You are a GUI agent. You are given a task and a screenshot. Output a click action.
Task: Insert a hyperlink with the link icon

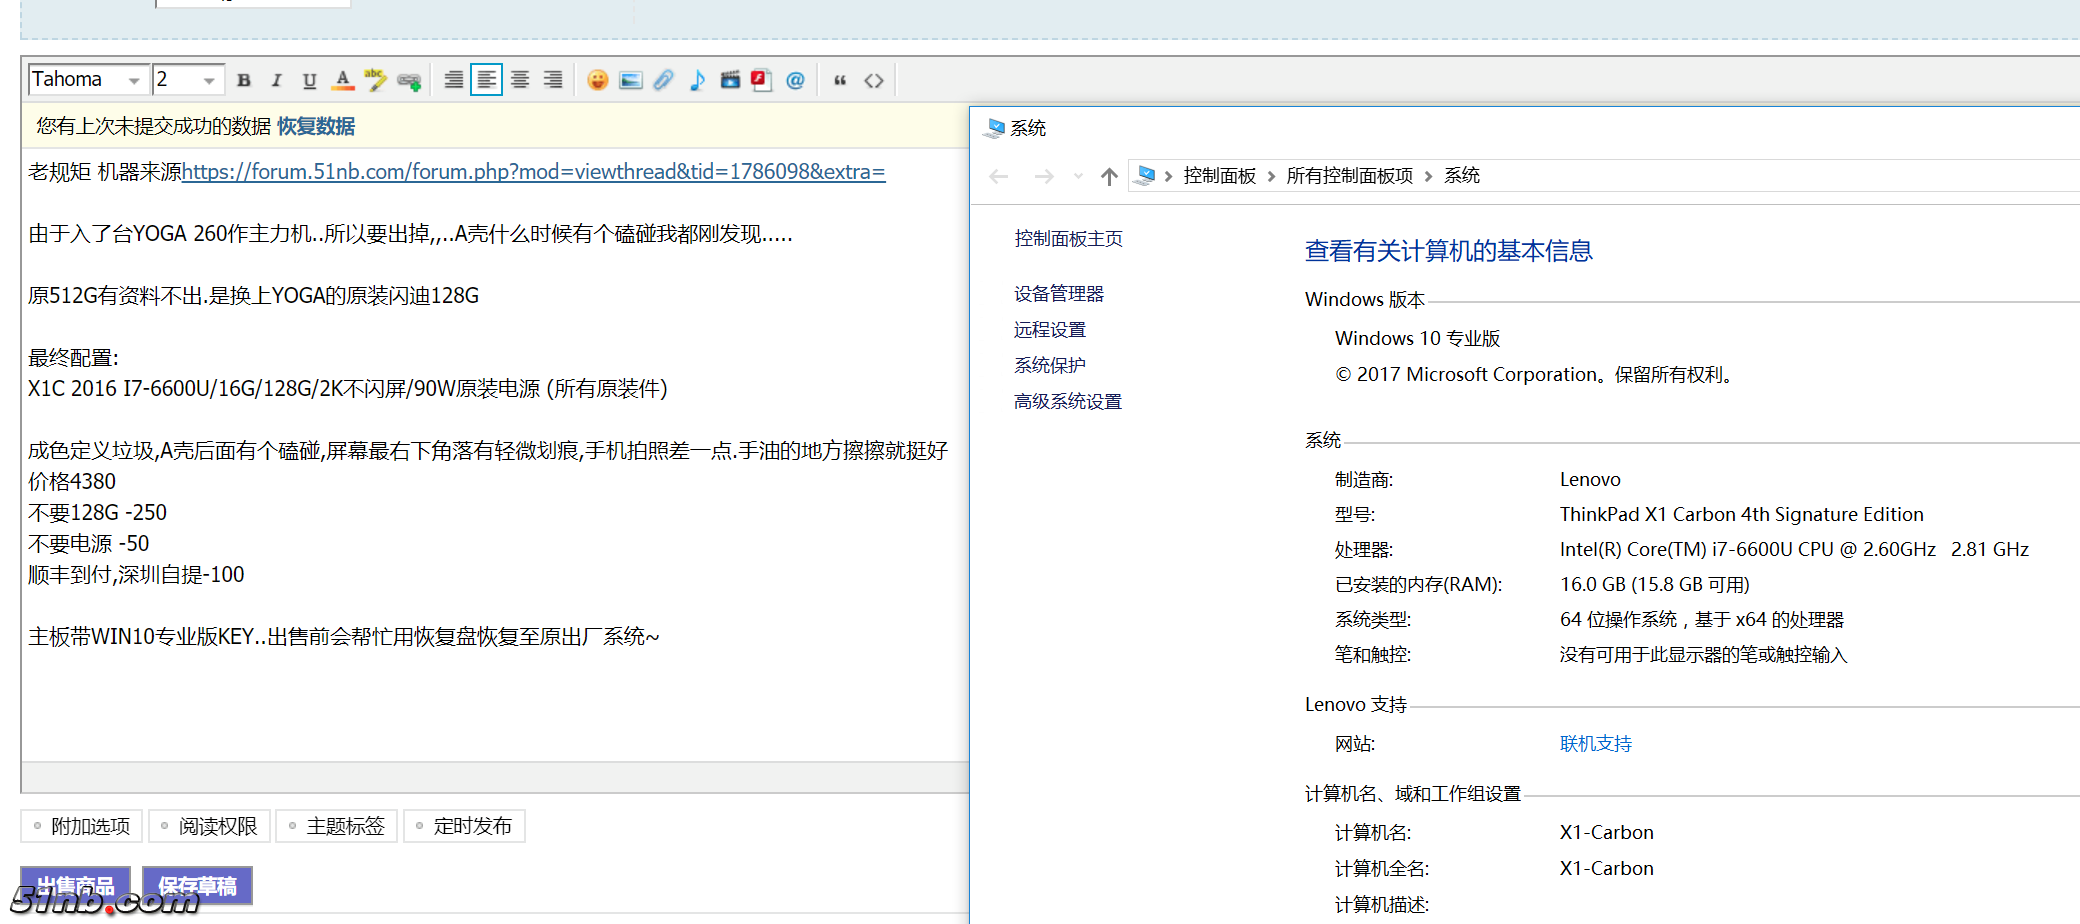[408, 80]
